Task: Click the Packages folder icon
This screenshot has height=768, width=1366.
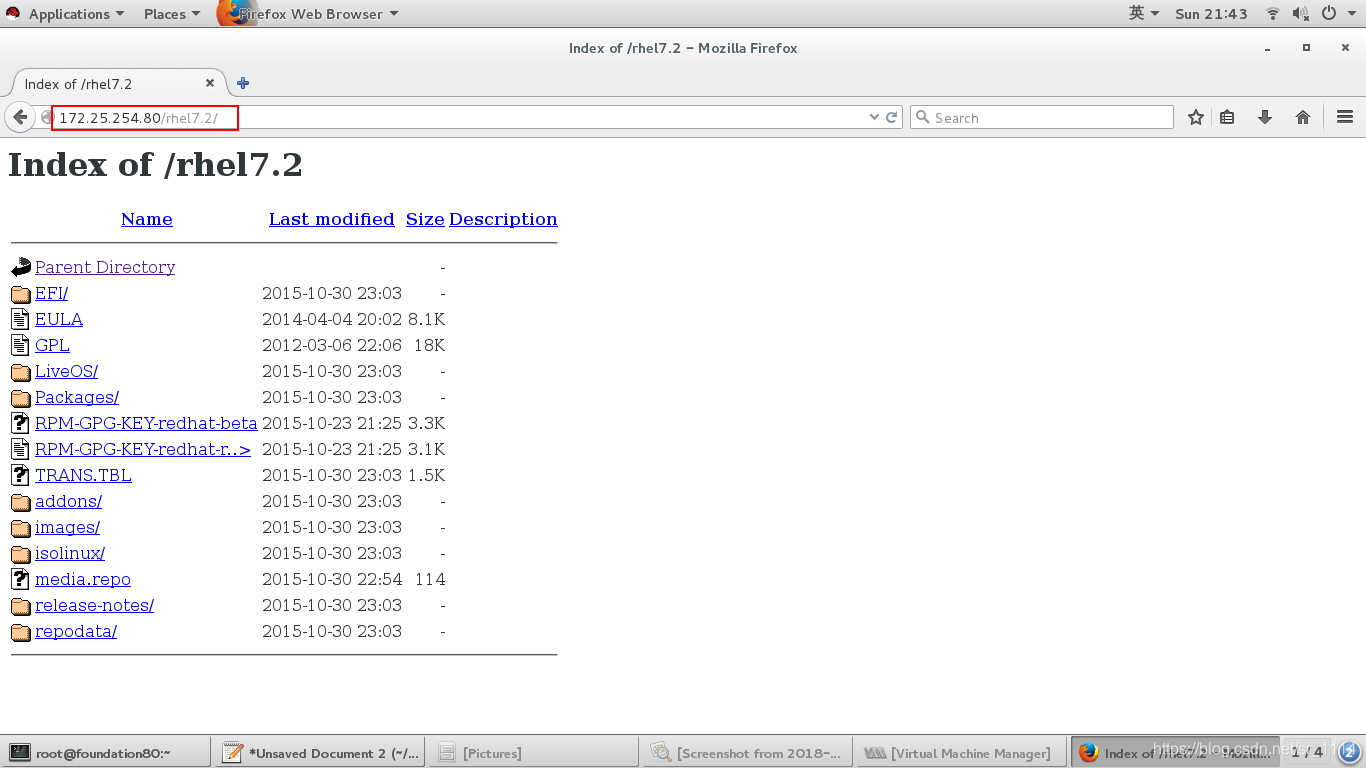Action: pyautogui.click(x=21, y=398)
